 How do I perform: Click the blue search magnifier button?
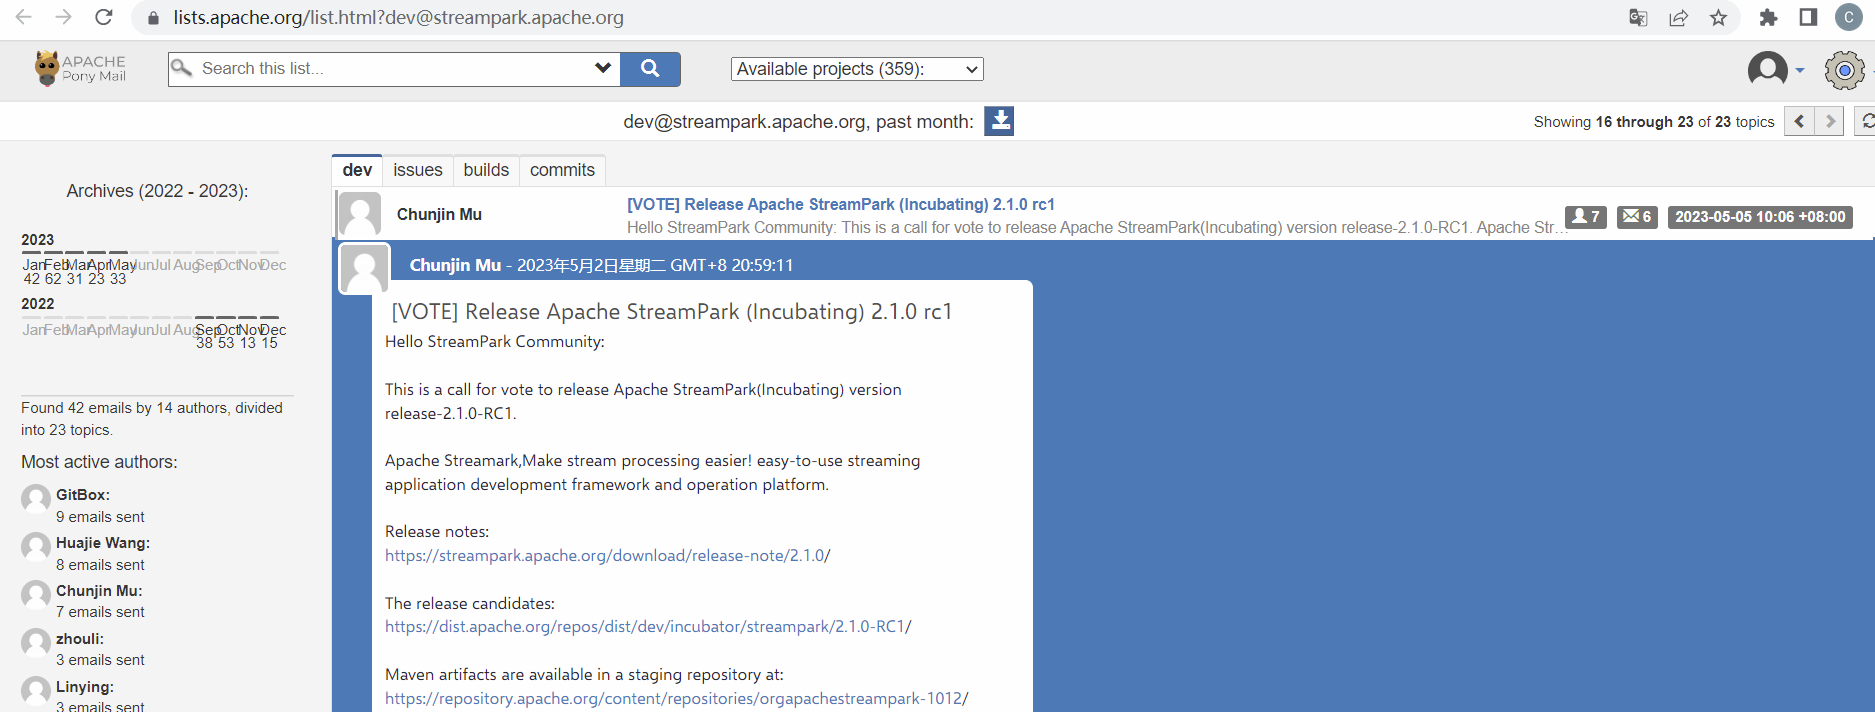pyautogui.click(x=650, y=69)
